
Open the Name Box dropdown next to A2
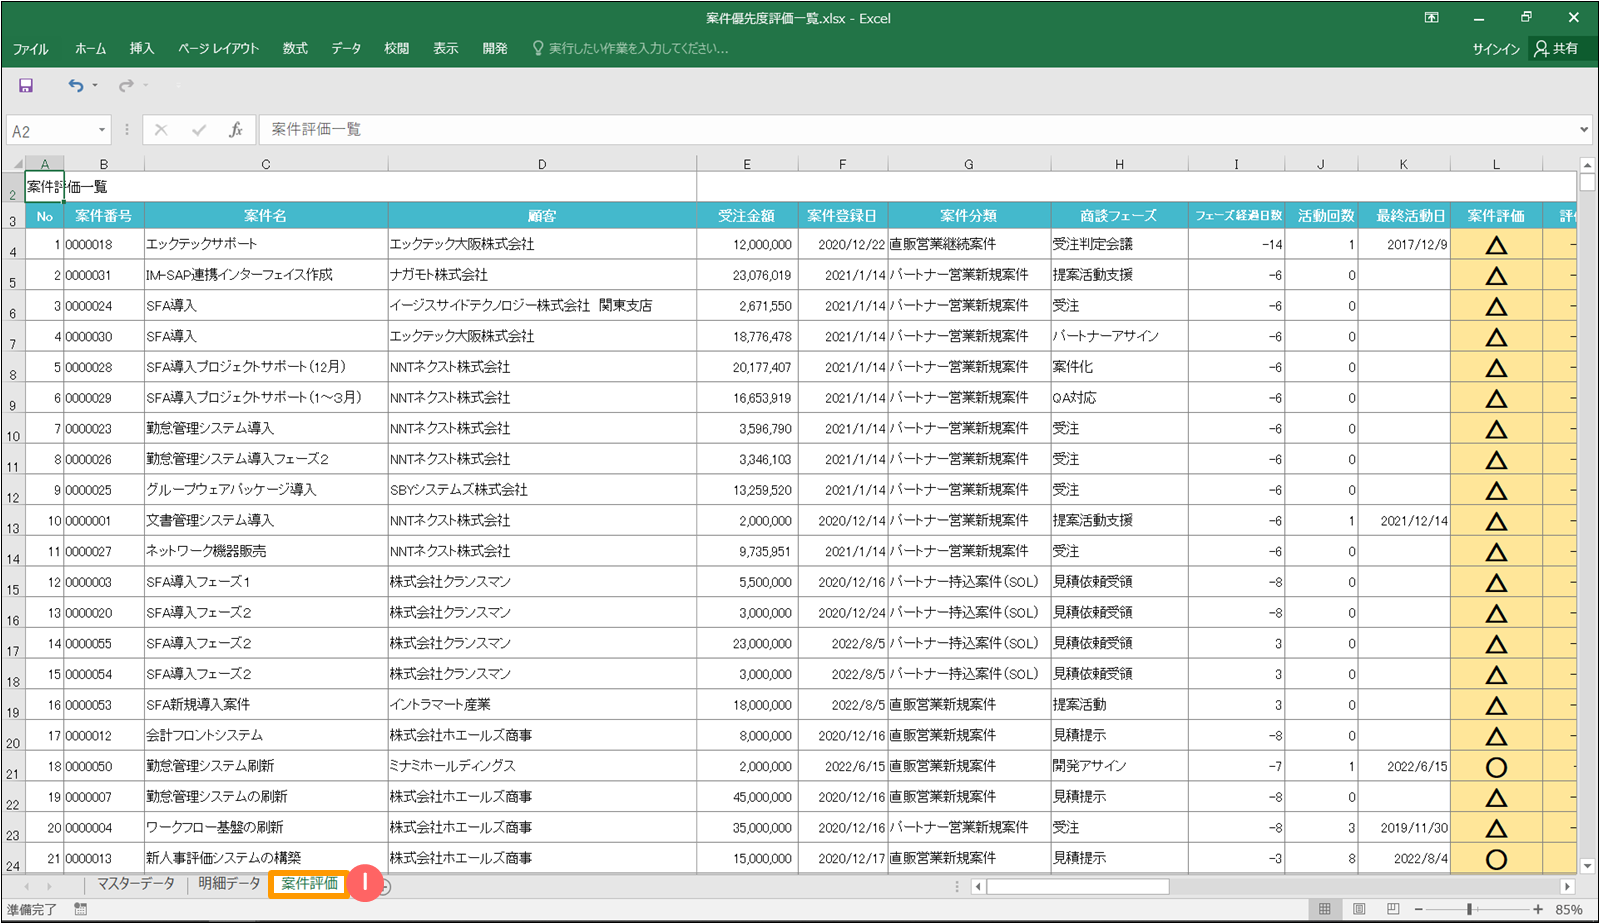(x=102, y=130)
